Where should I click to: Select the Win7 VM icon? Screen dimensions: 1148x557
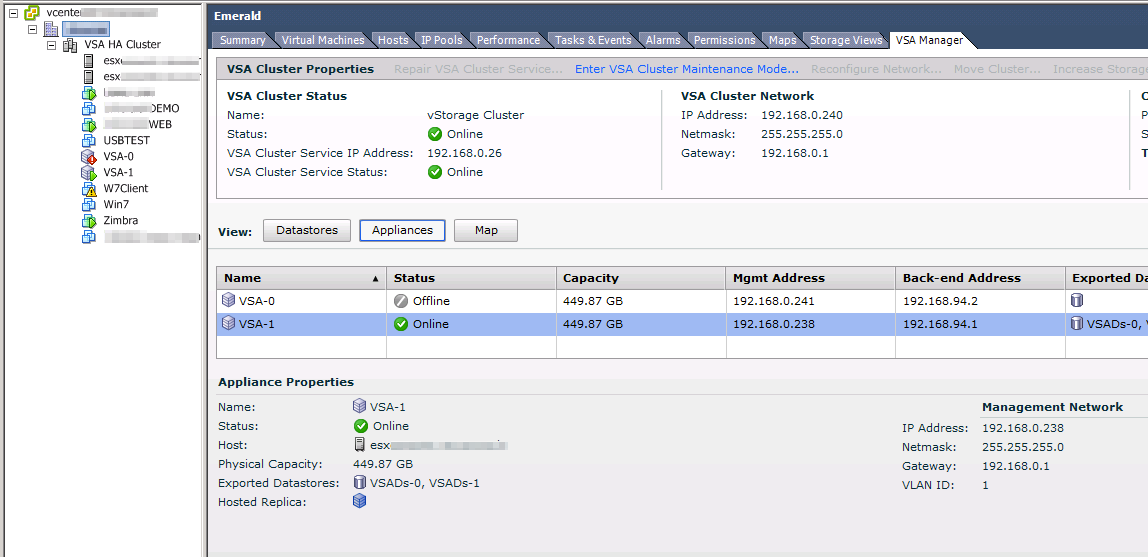(x=89, y=204)
